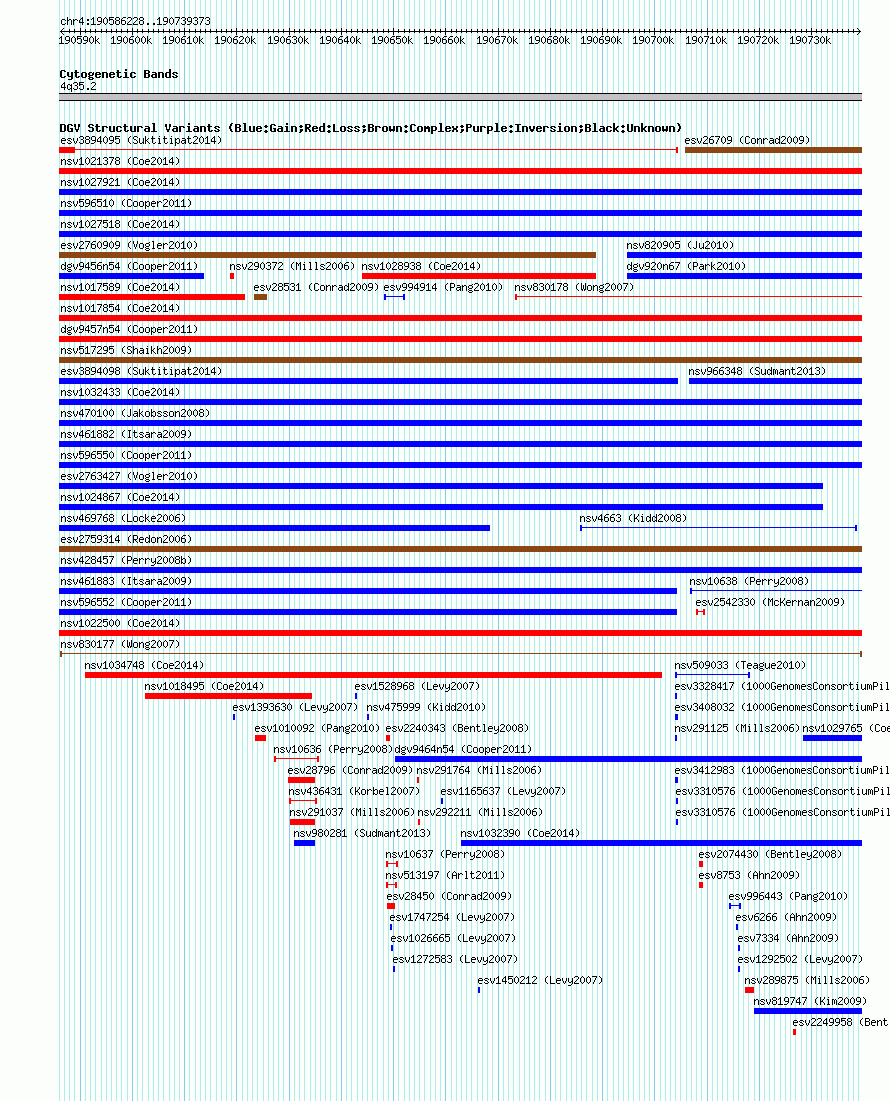The height and width of the screenshot is (1101, 890).
Task: Click small brown bar under esv28531
Action: (x=260, y=297)
